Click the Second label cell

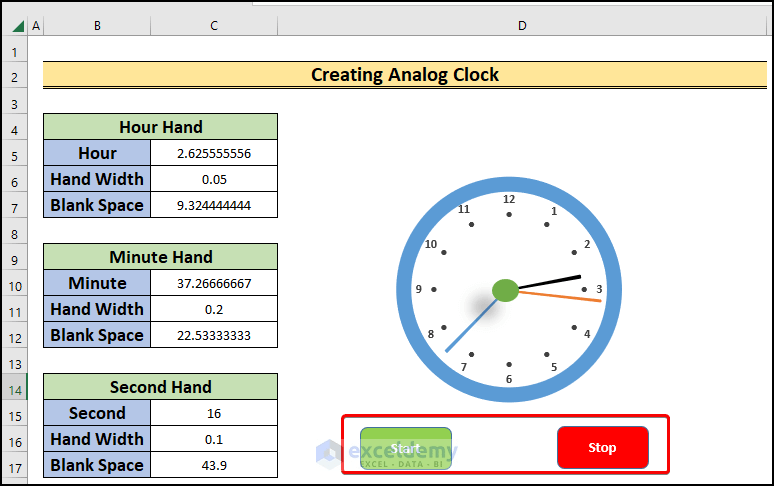coord(97,413)
